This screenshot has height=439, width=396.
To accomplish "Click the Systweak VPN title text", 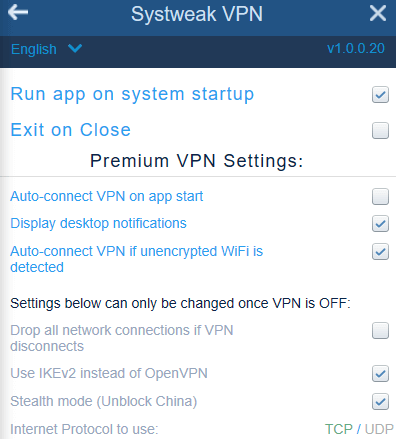I will [x=197, y=14].
